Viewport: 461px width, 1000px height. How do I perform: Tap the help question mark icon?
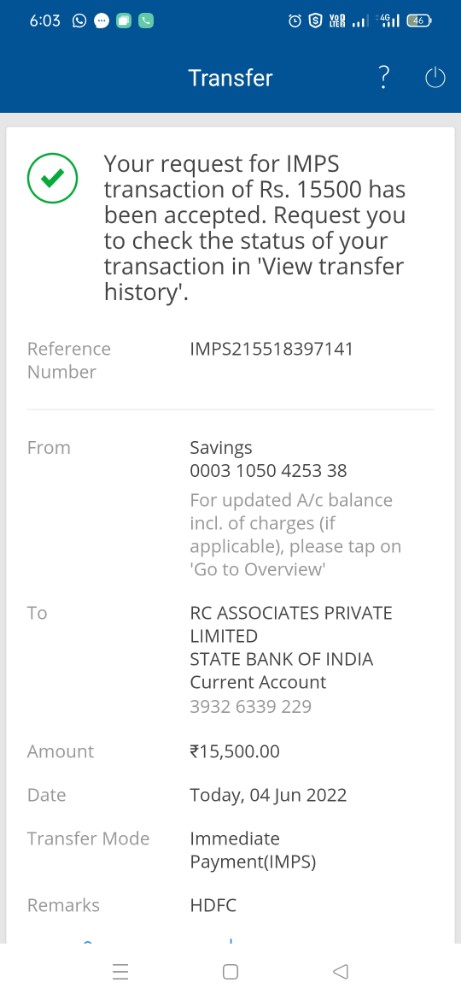(383, 77)
